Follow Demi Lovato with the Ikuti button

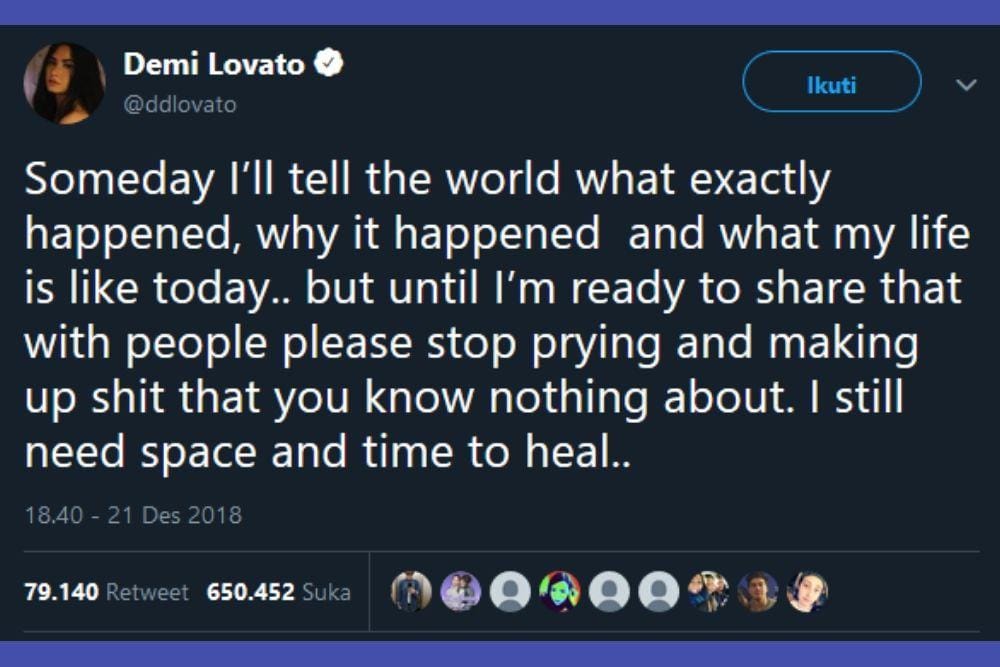(x=831, y=81)
